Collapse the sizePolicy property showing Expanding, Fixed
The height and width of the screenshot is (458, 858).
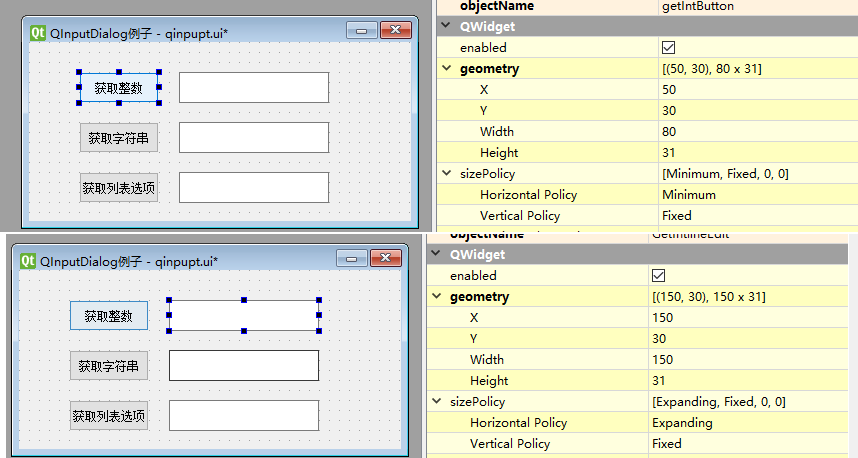(x=436, y=402)
